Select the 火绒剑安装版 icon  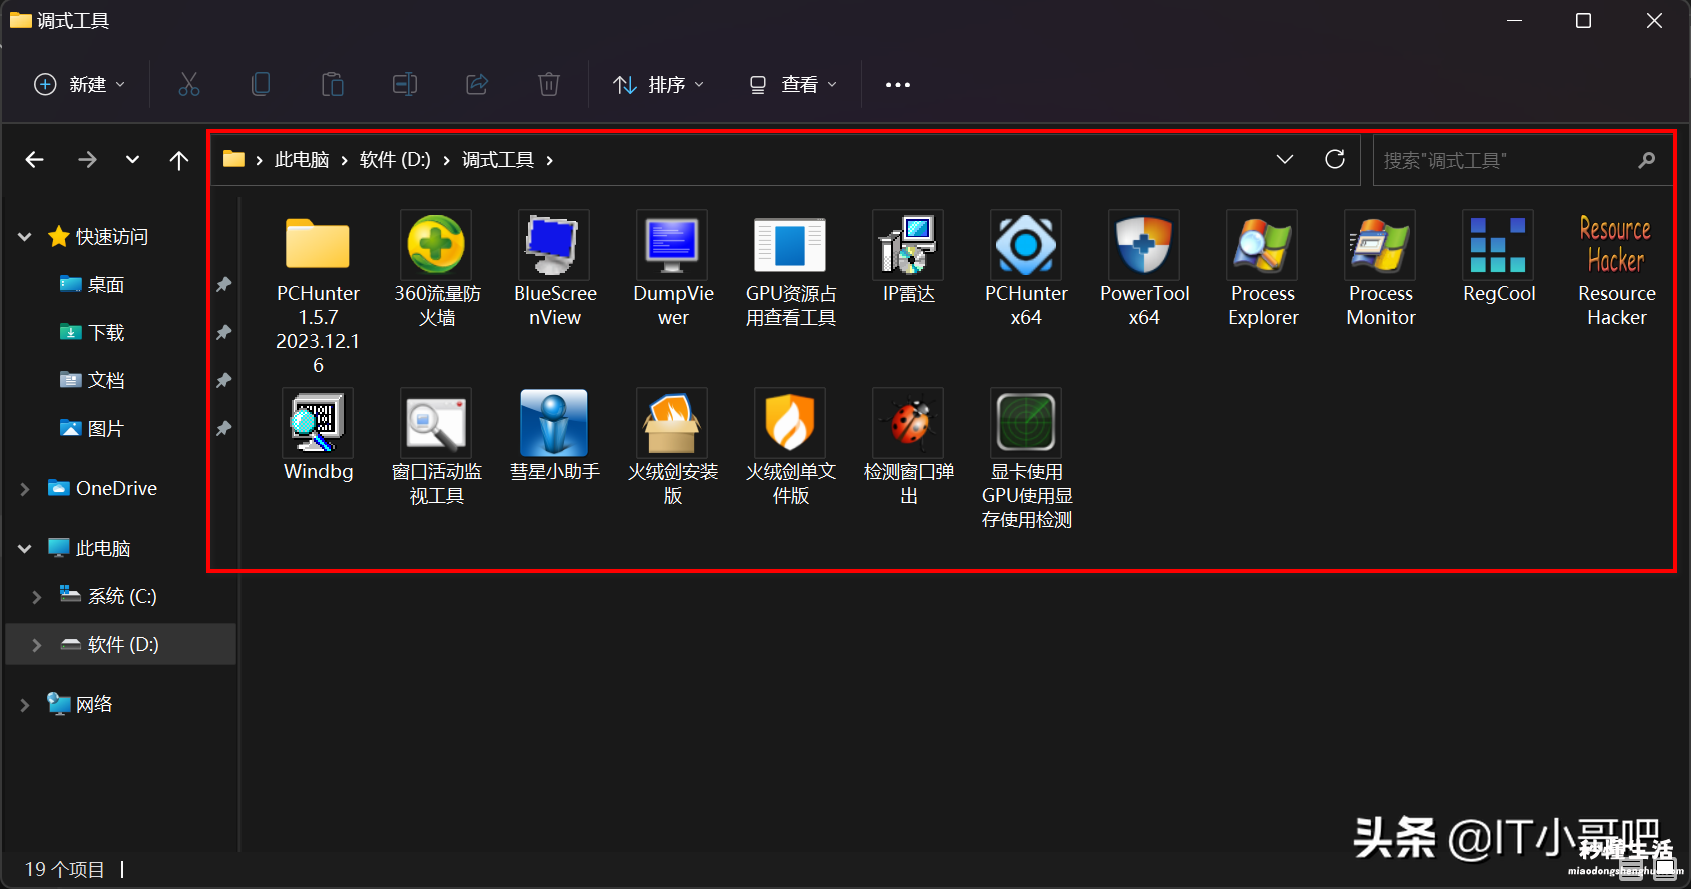pyautogui.click(x=672, y=423)
